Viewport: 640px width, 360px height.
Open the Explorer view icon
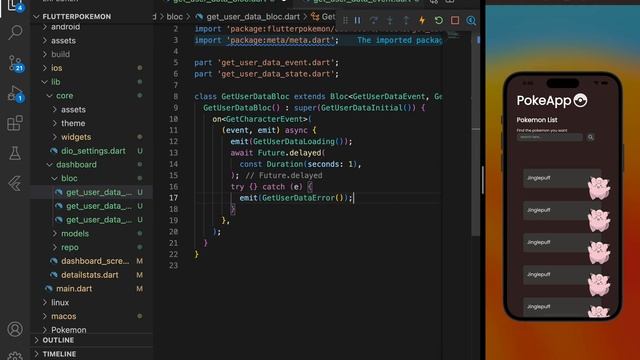tap(15, 5)
